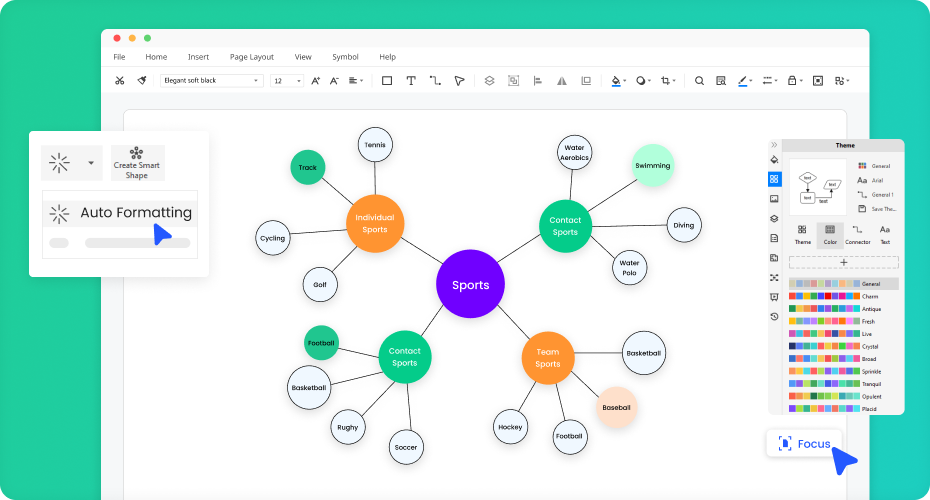The height and width of the screenshot is (500, 930).
Task: Select the purple Sports center node
Action: pyautogui.click(x=470, y=285)
